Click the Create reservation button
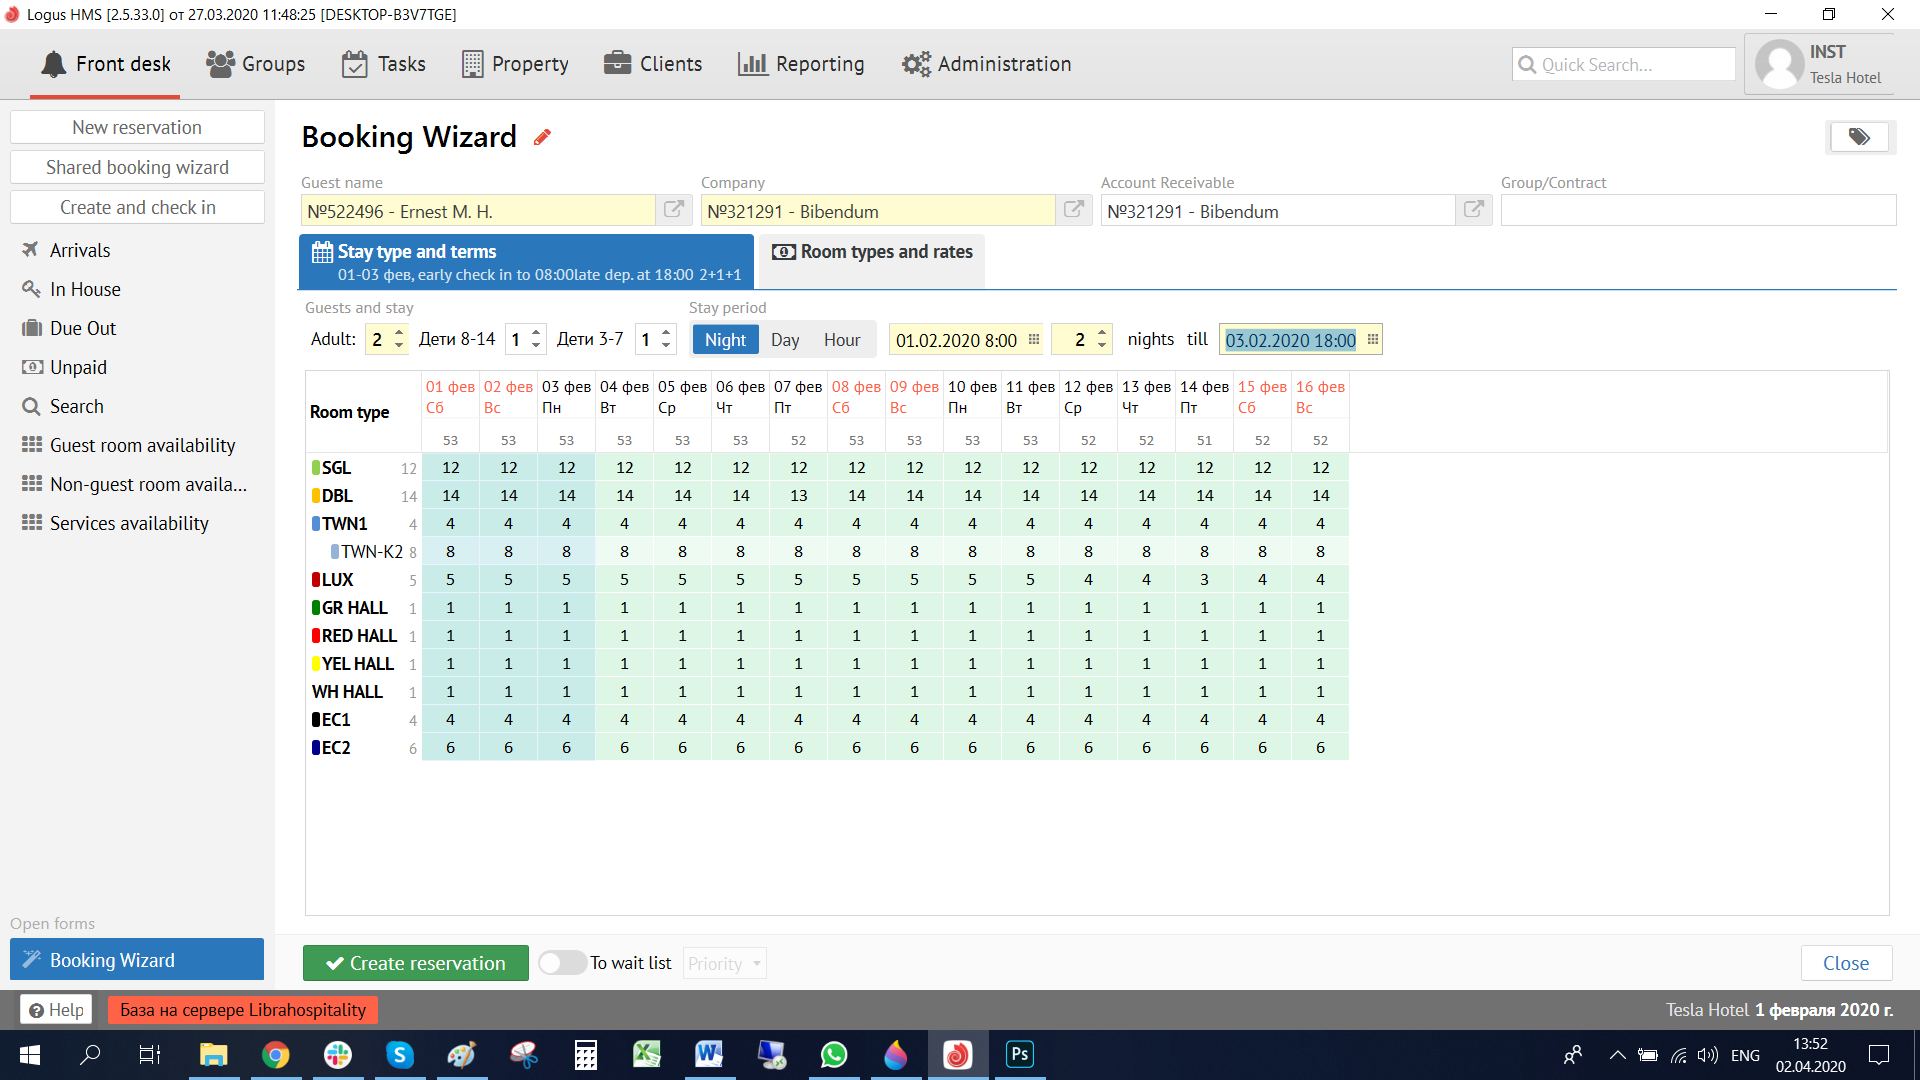The height and width of the screenshot is (1080, 1920). [416, 963]
